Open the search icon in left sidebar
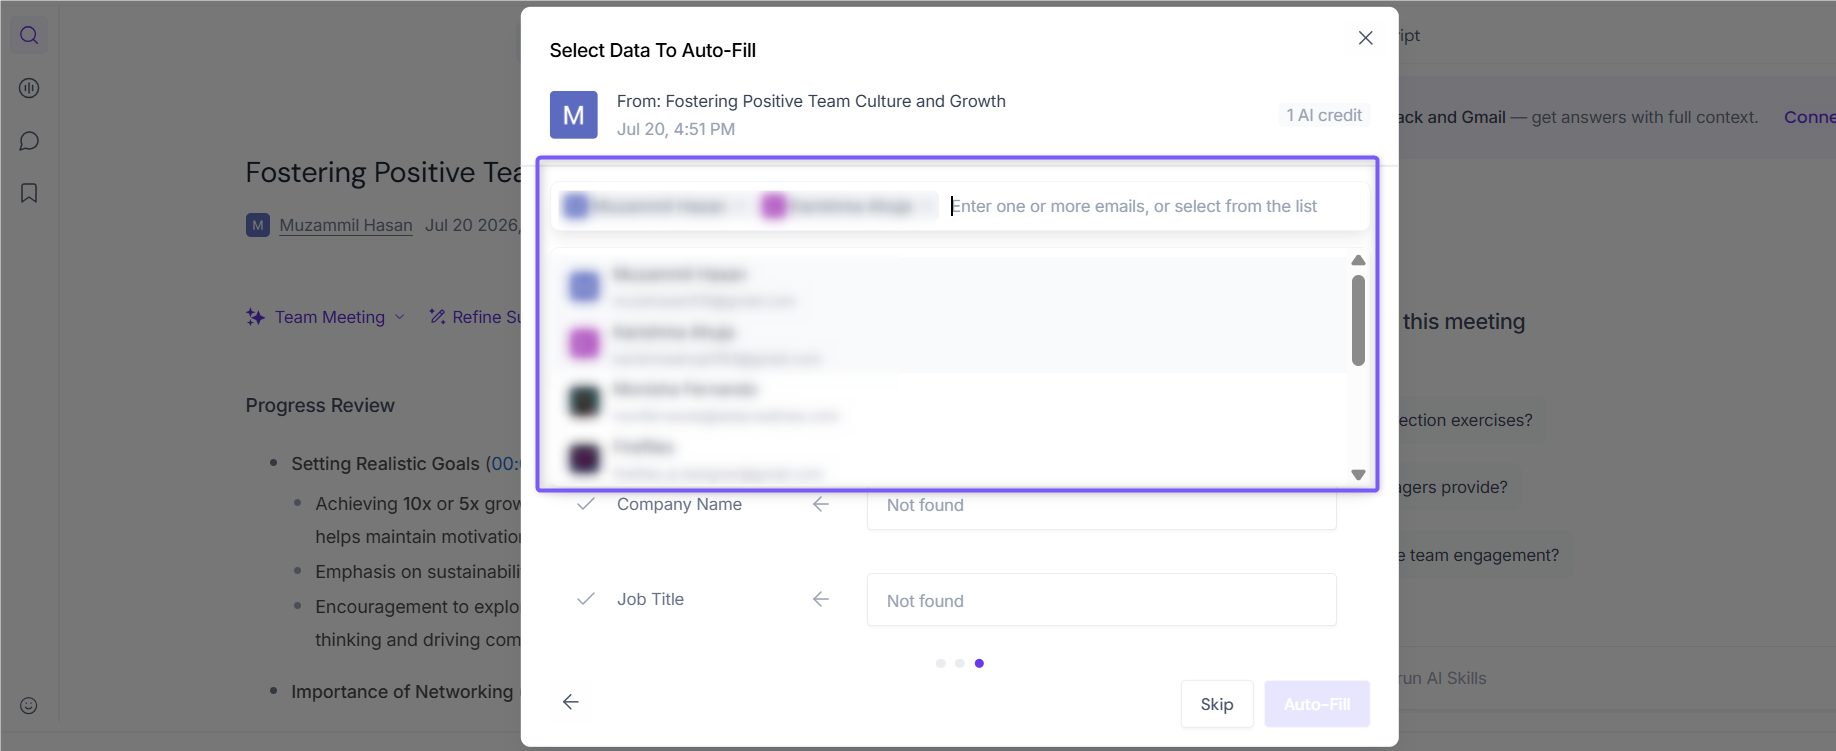Viewport: 1836px width, 751px height. [x=29, y=36]
